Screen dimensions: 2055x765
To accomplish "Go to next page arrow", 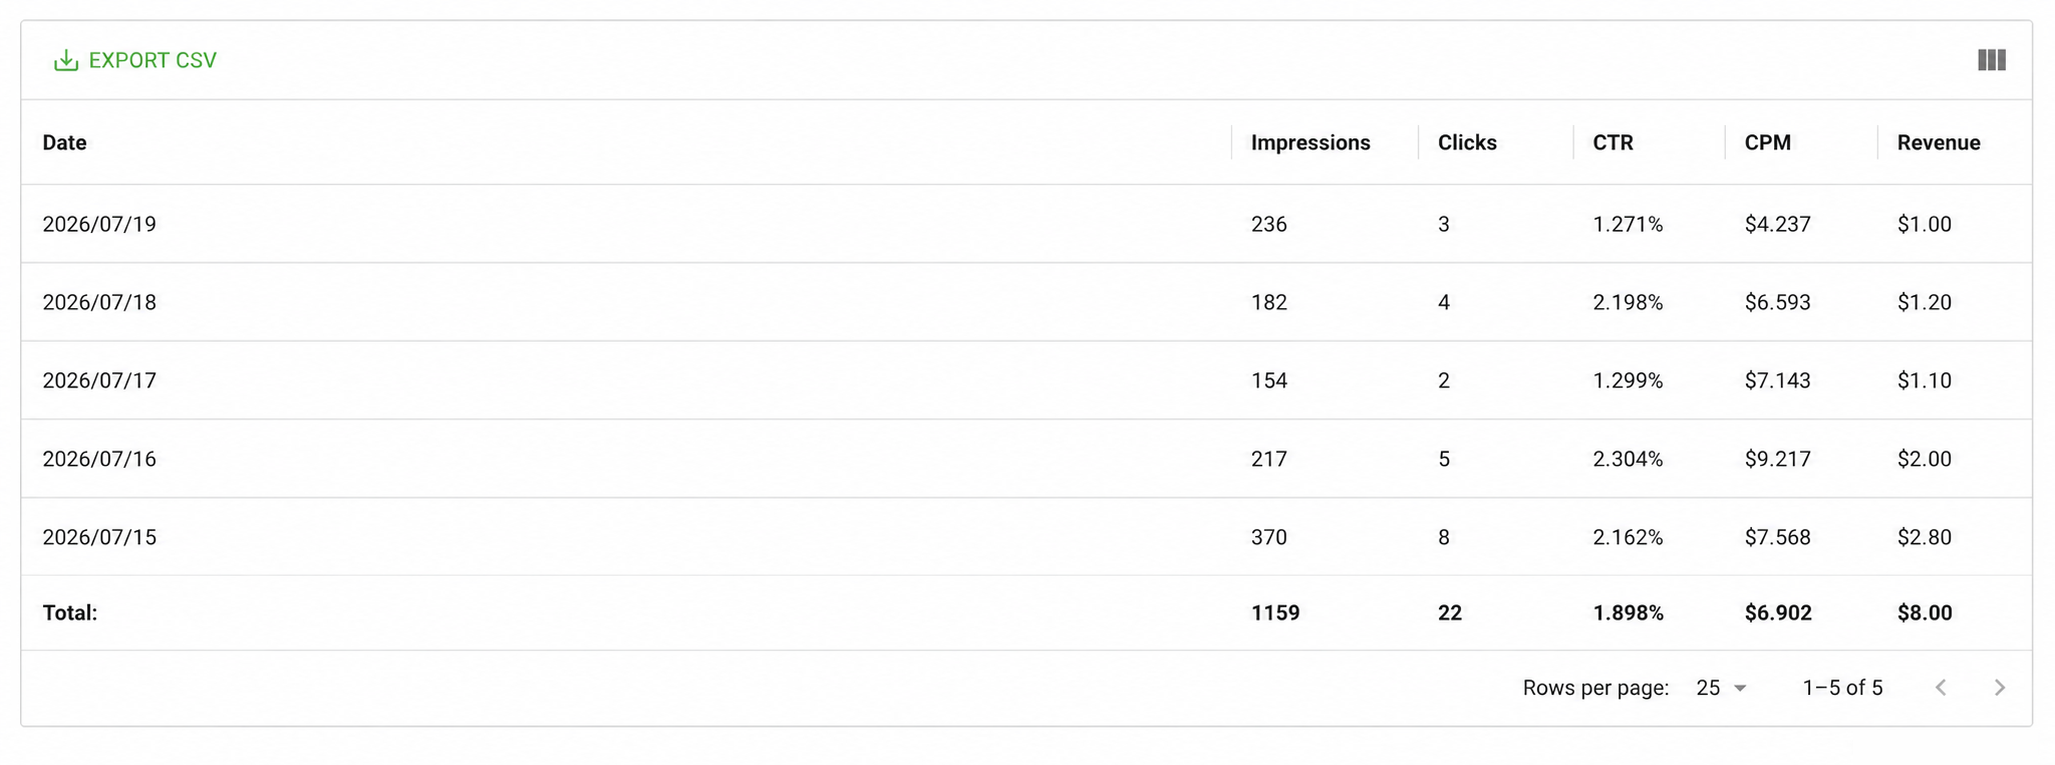I will (1999, 687).
